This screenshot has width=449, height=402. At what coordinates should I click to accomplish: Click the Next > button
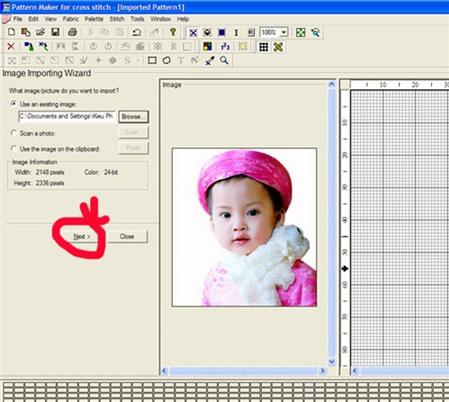82,236
